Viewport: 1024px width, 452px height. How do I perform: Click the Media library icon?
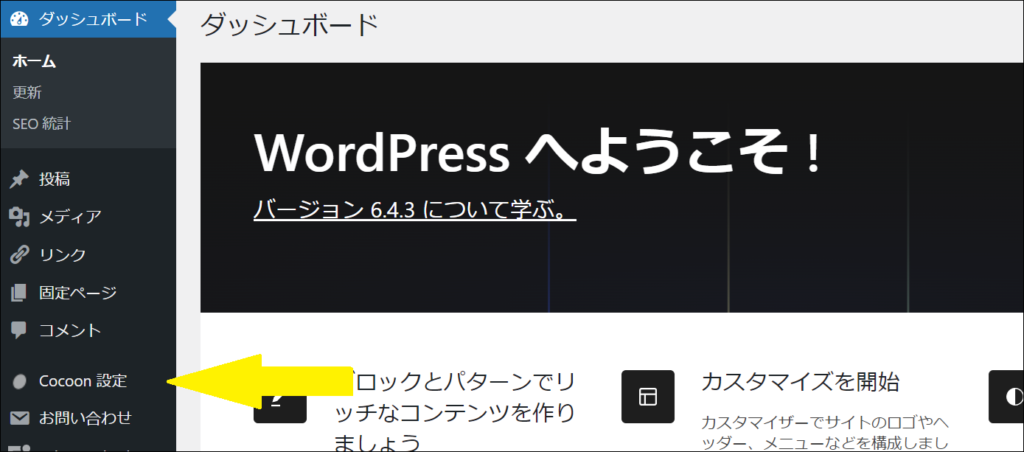20,217
